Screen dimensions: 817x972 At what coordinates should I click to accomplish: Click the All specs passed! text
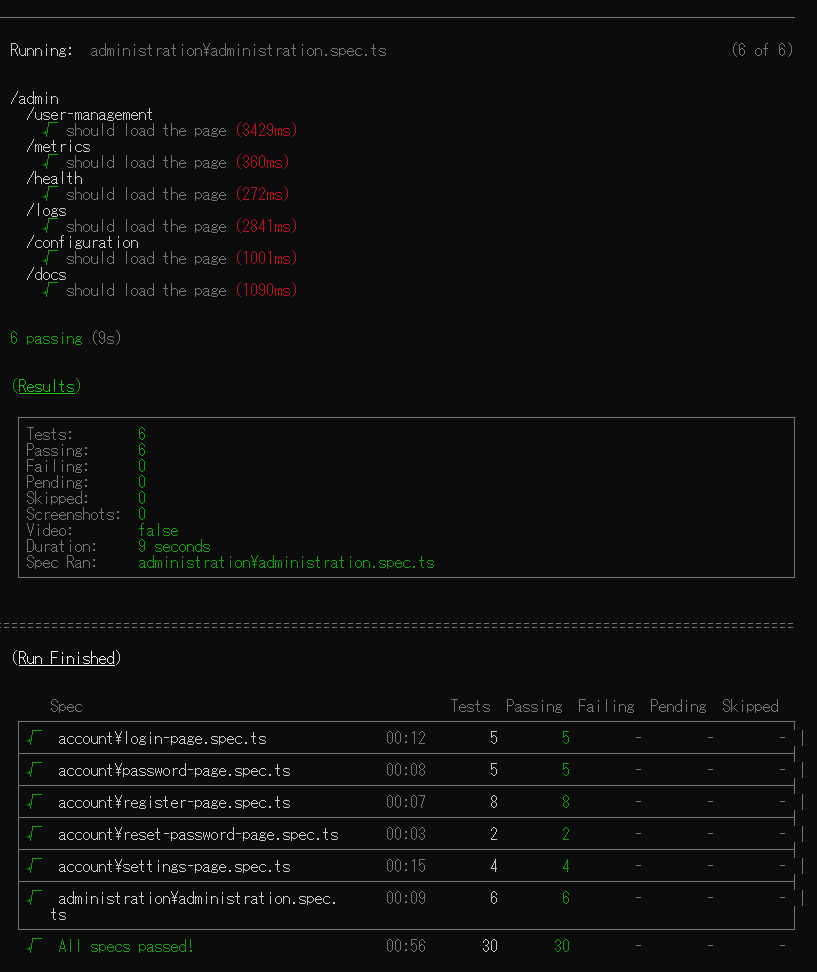[x=126, y=947]
